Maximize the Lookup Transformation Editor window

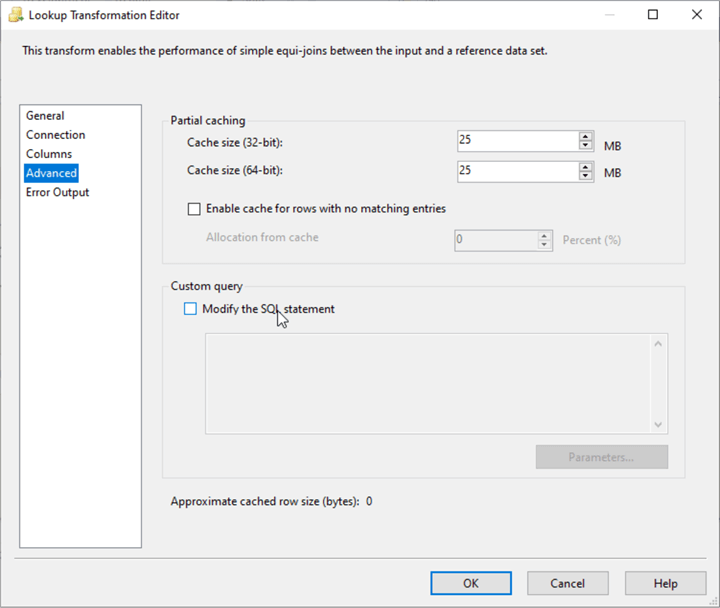coord(653,15)
